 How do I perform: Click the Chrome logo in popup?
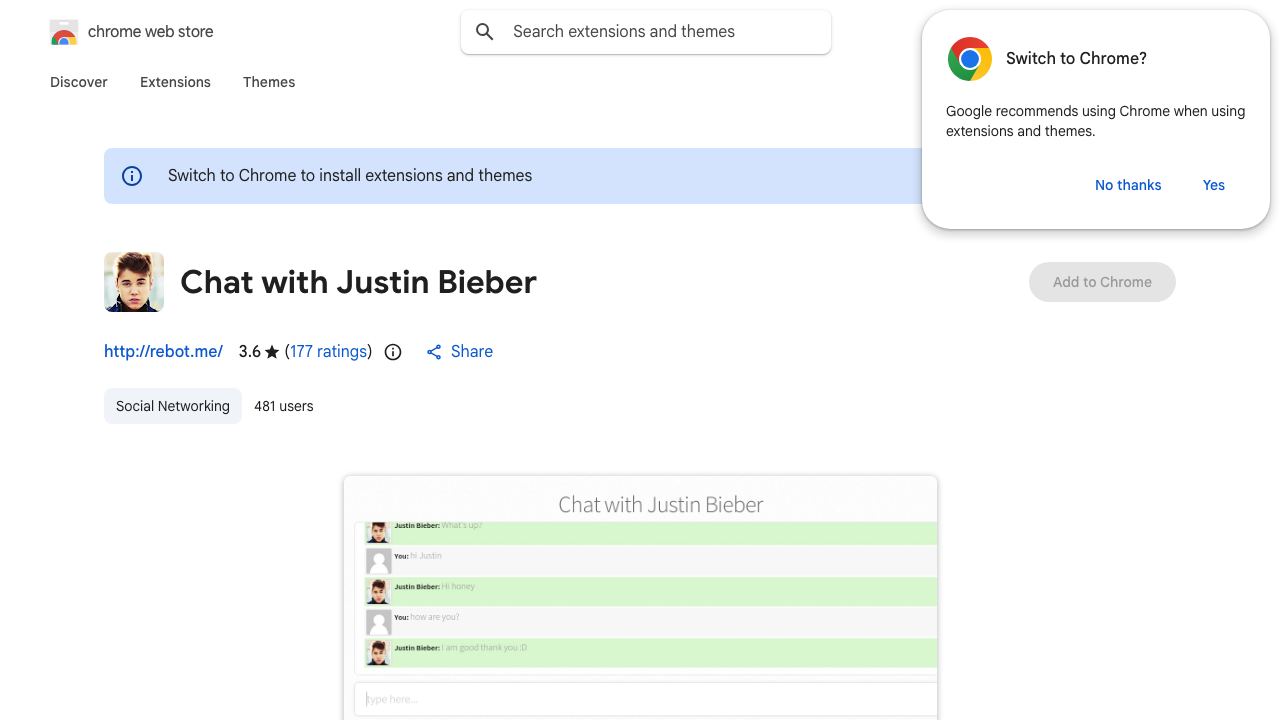coord(970,59)
